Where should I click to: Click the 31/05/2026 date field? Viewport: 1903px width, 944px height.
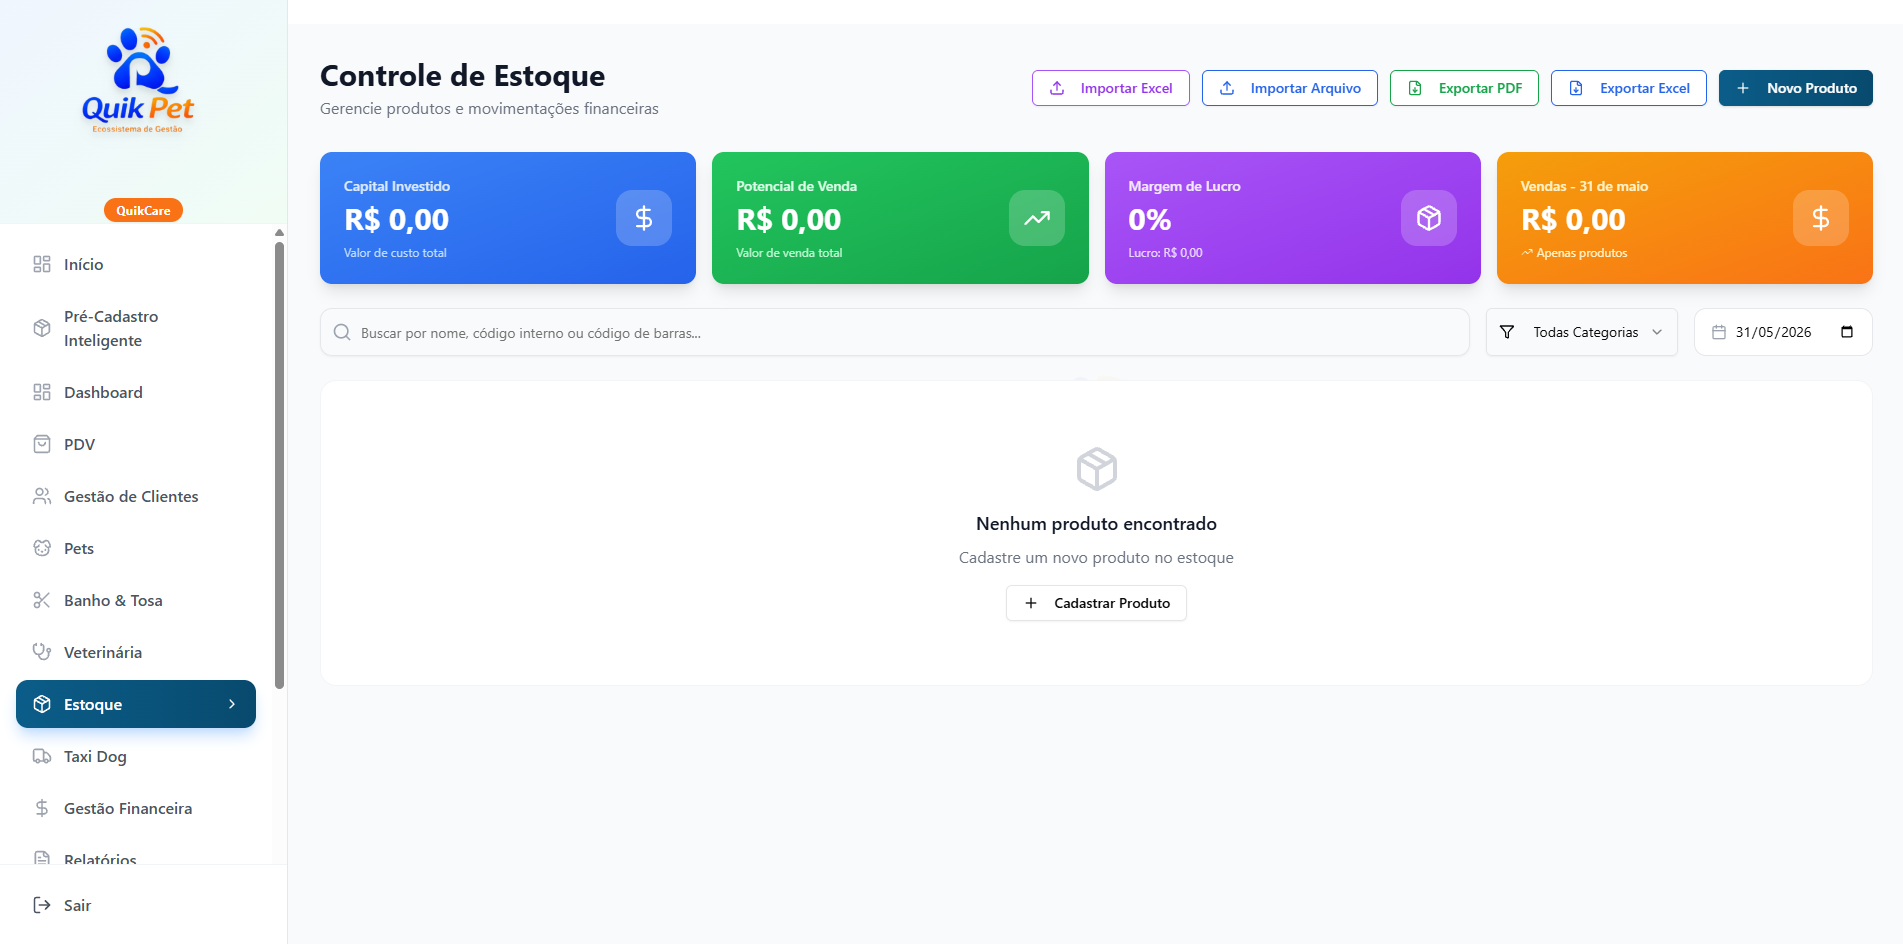click(x=1783, y=332)
